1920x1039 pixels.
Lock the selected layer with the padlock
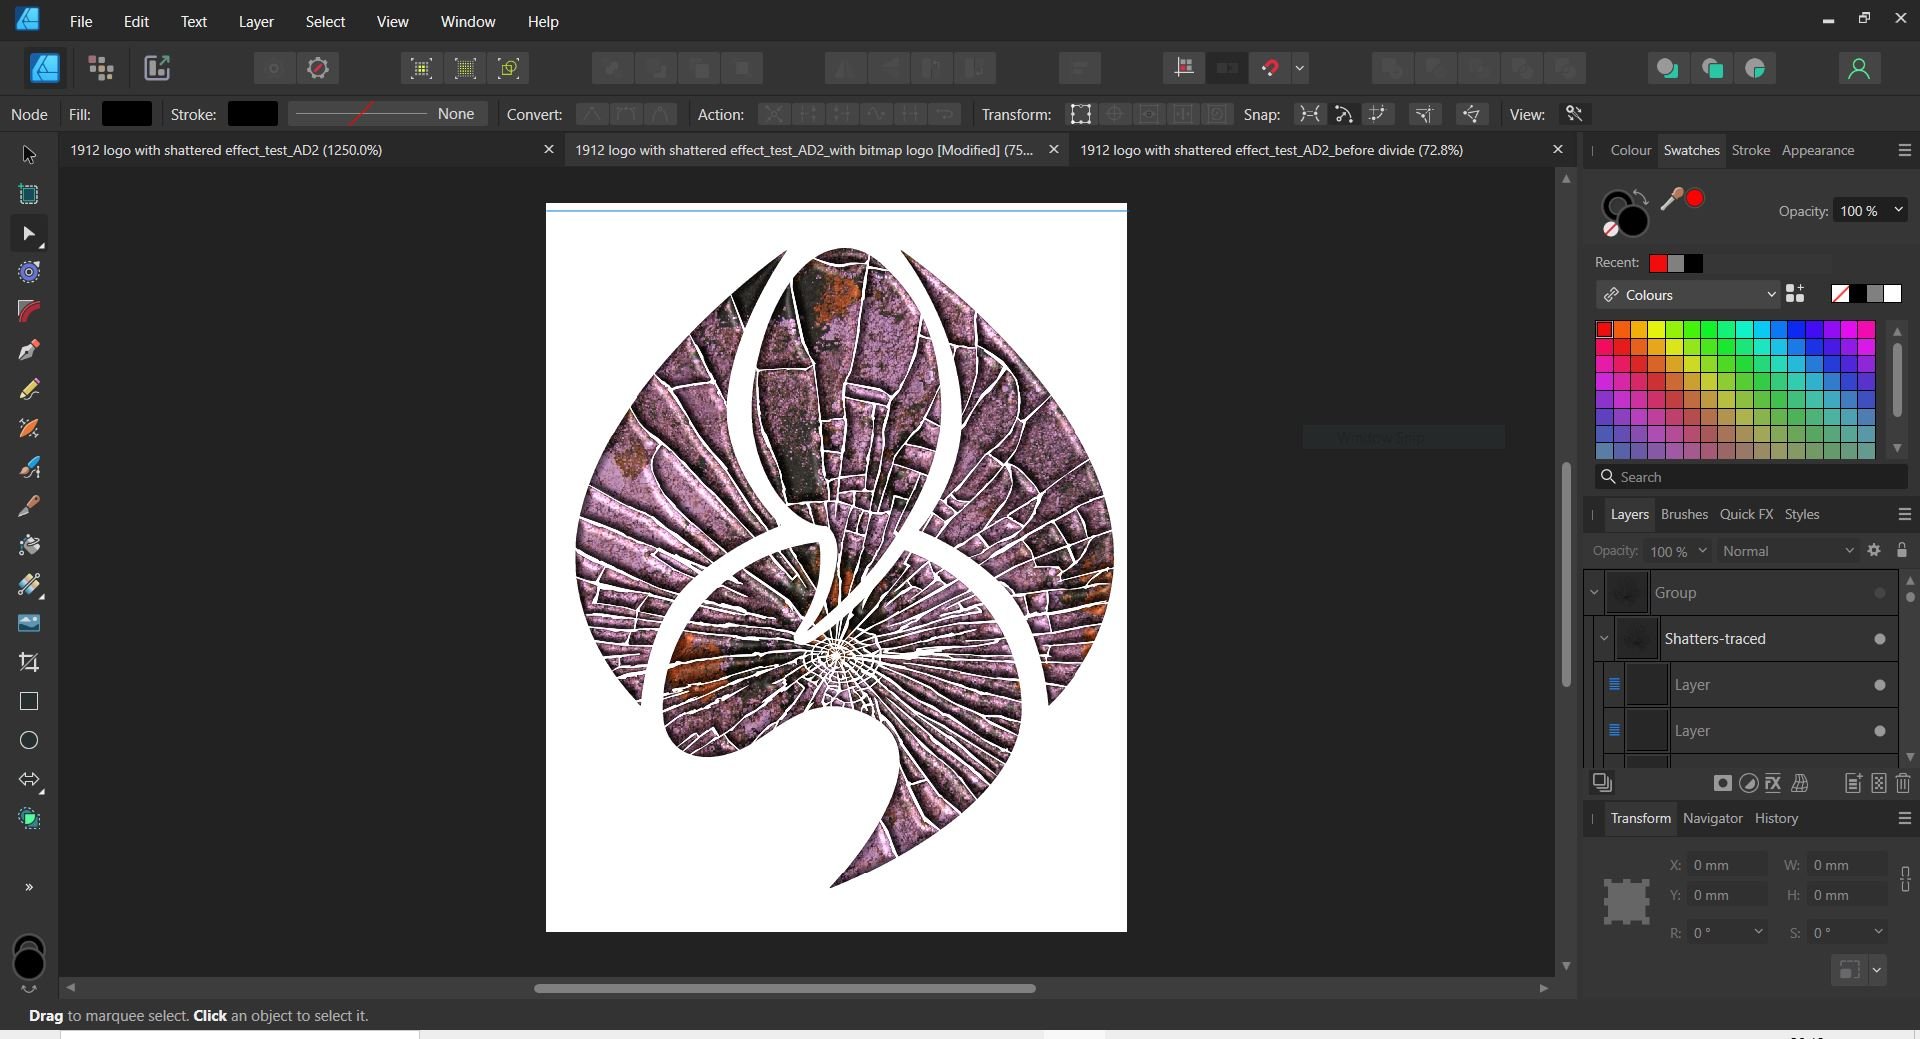tap(1902, 551)
